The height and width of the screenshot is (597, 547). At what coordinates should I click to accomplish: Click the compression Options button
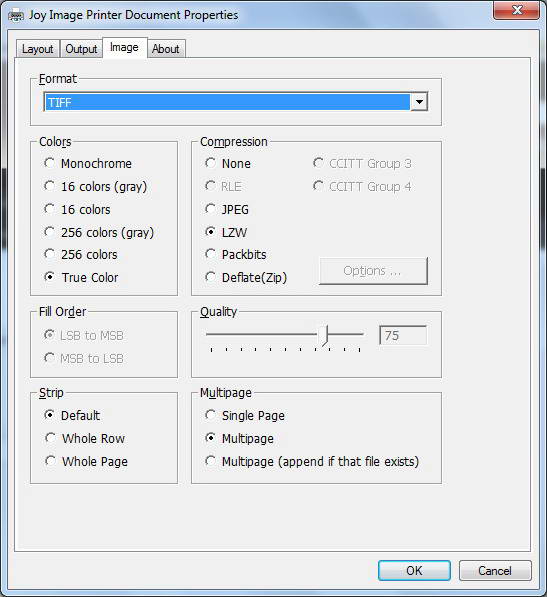373,271
